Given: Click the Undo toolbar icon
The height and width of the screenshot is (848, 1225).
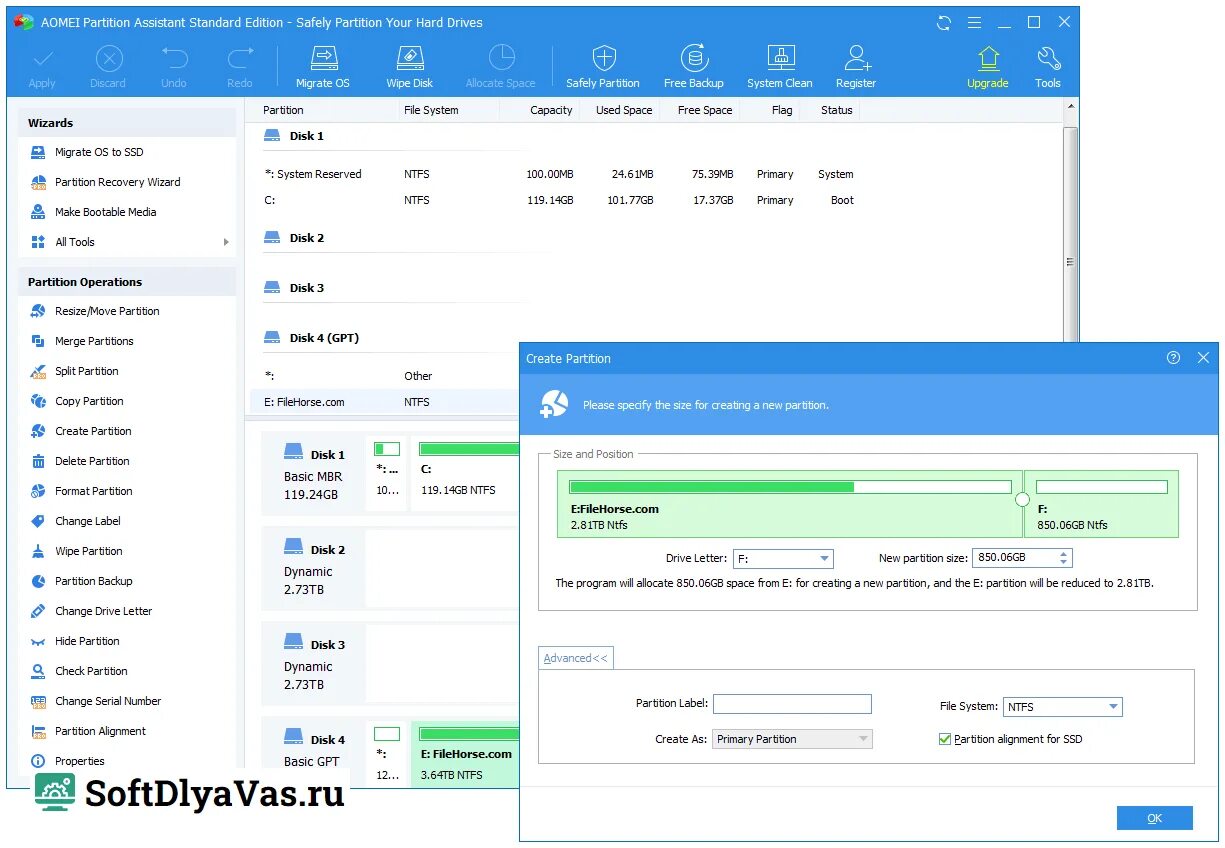Looking at the screenshot, I should coord(174,66).
